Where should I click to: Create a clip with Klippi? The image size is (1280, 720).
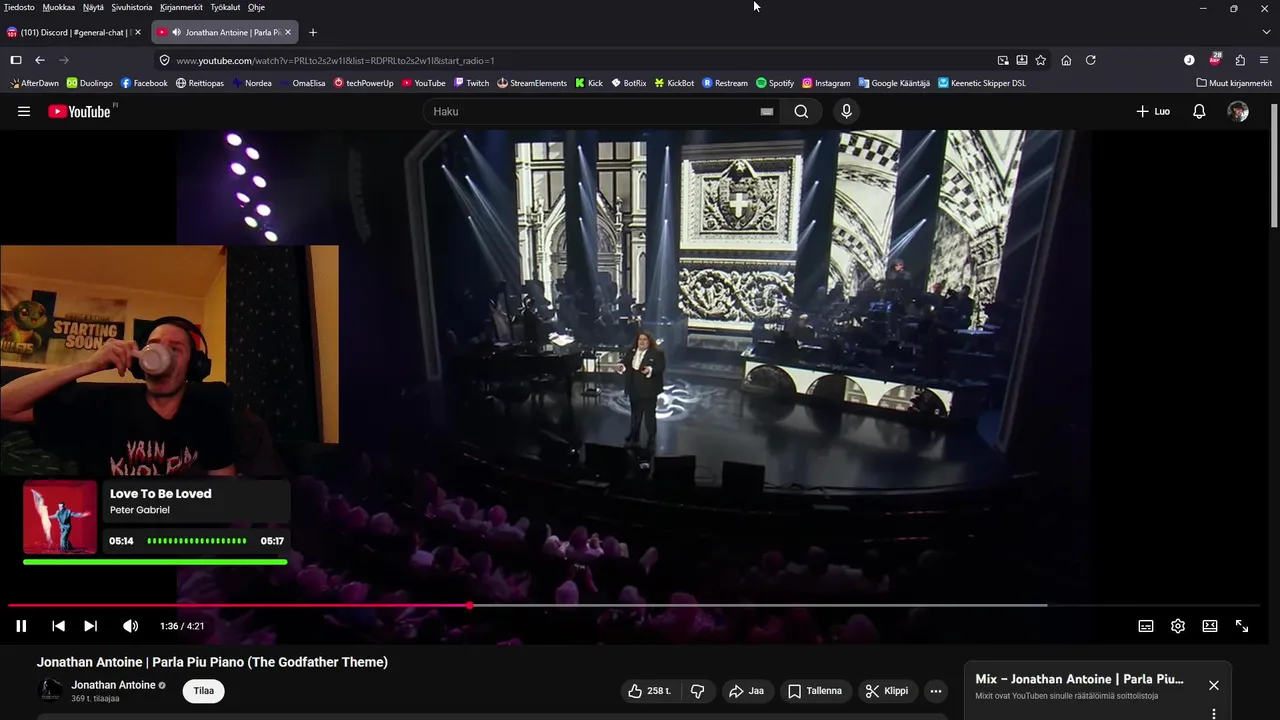click(887, 691)
